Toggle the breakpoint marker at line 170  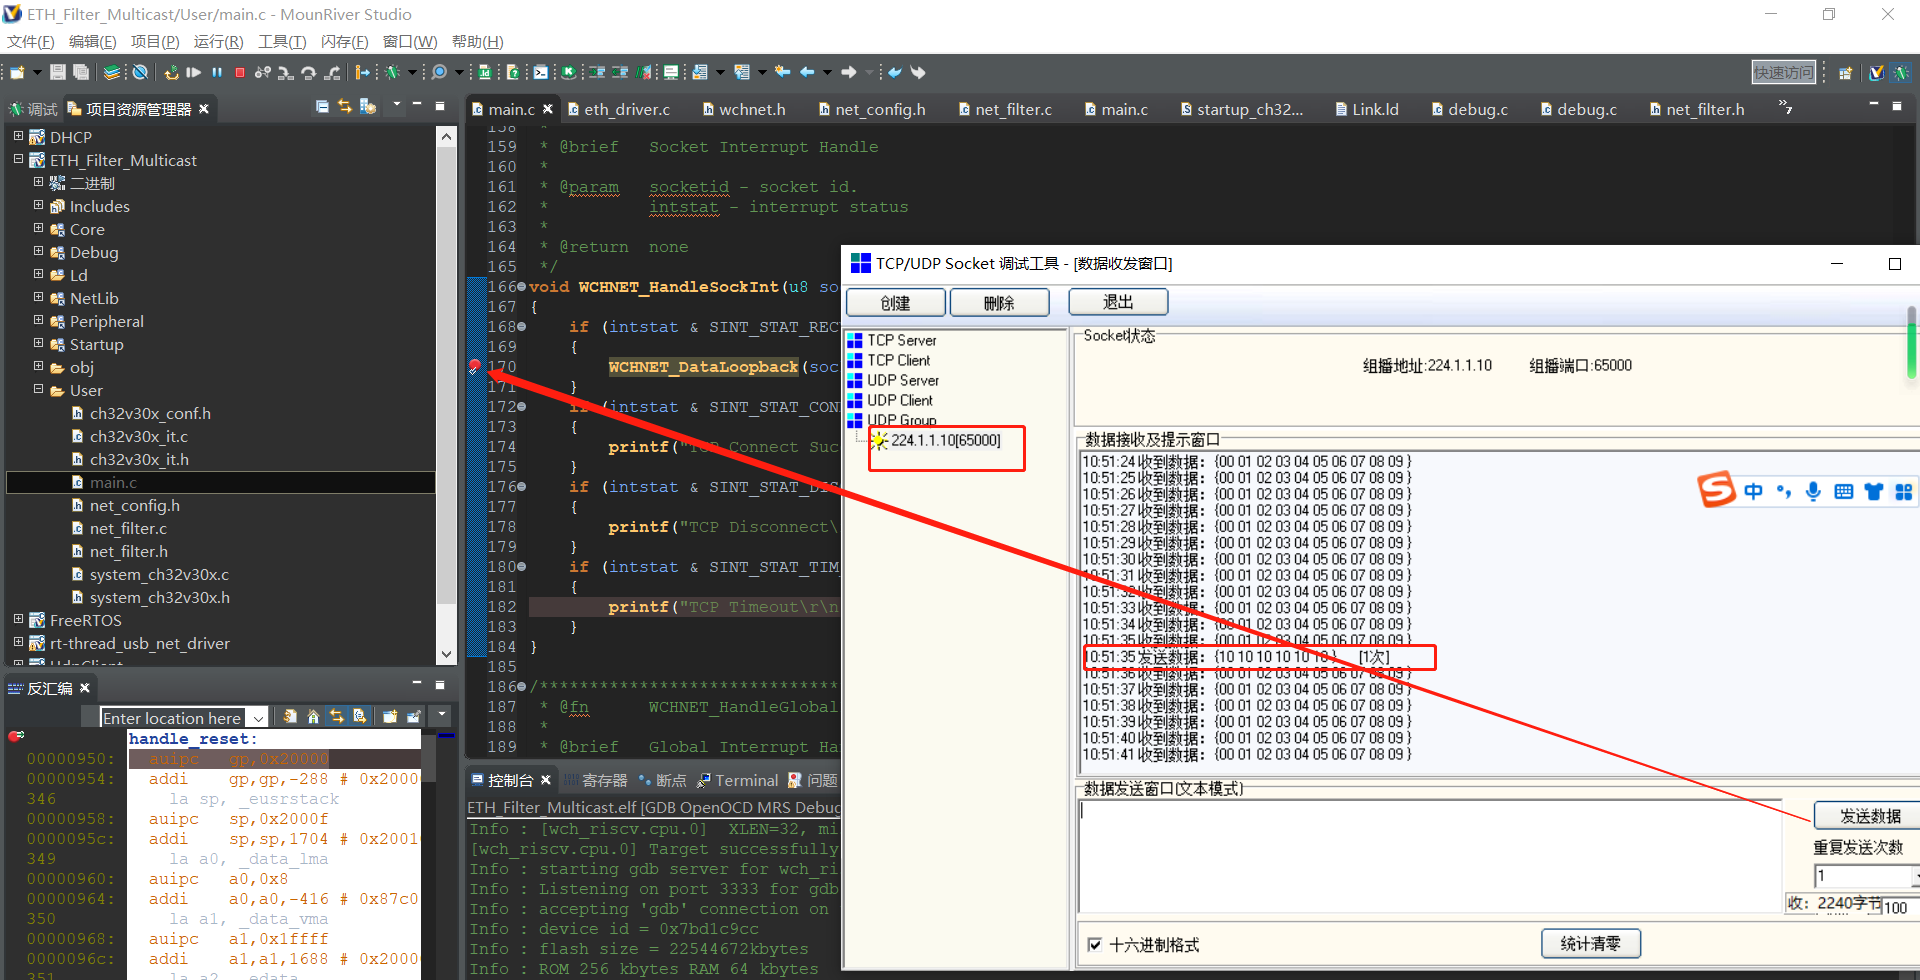[x=476, y=367]
